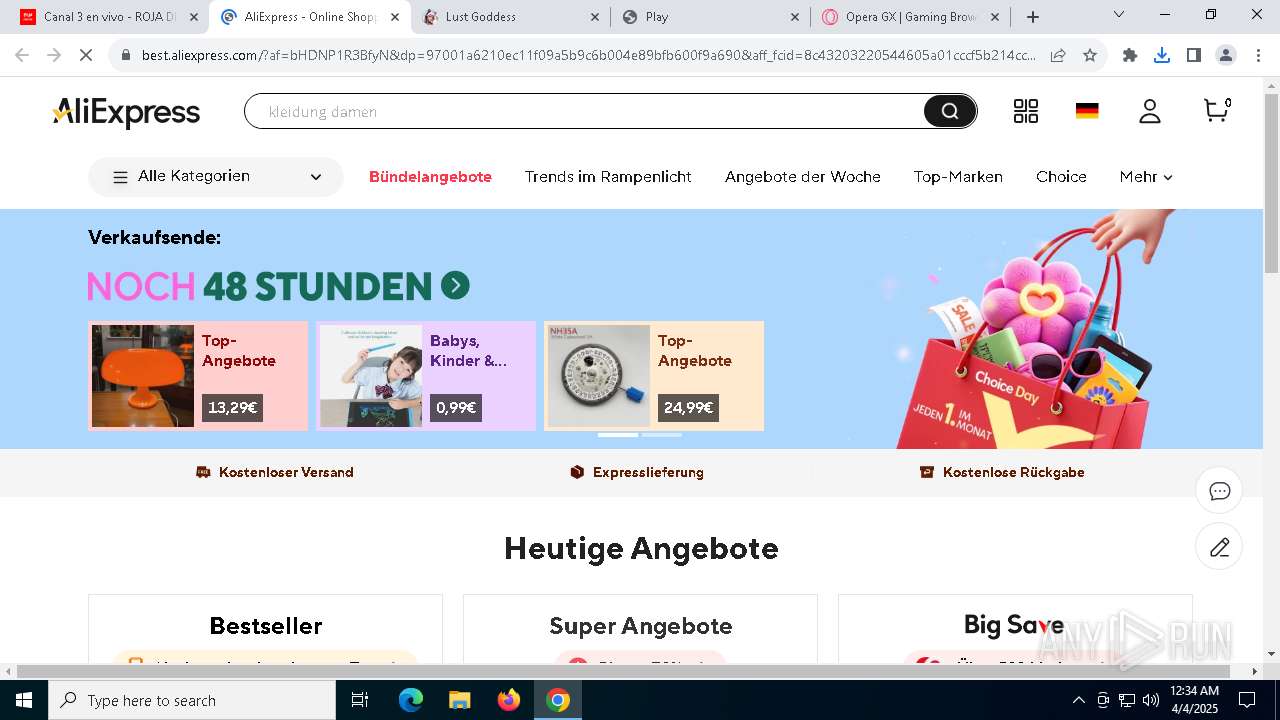
Task: Show hidden system tray icons
Action: [x=1078, y=700]
